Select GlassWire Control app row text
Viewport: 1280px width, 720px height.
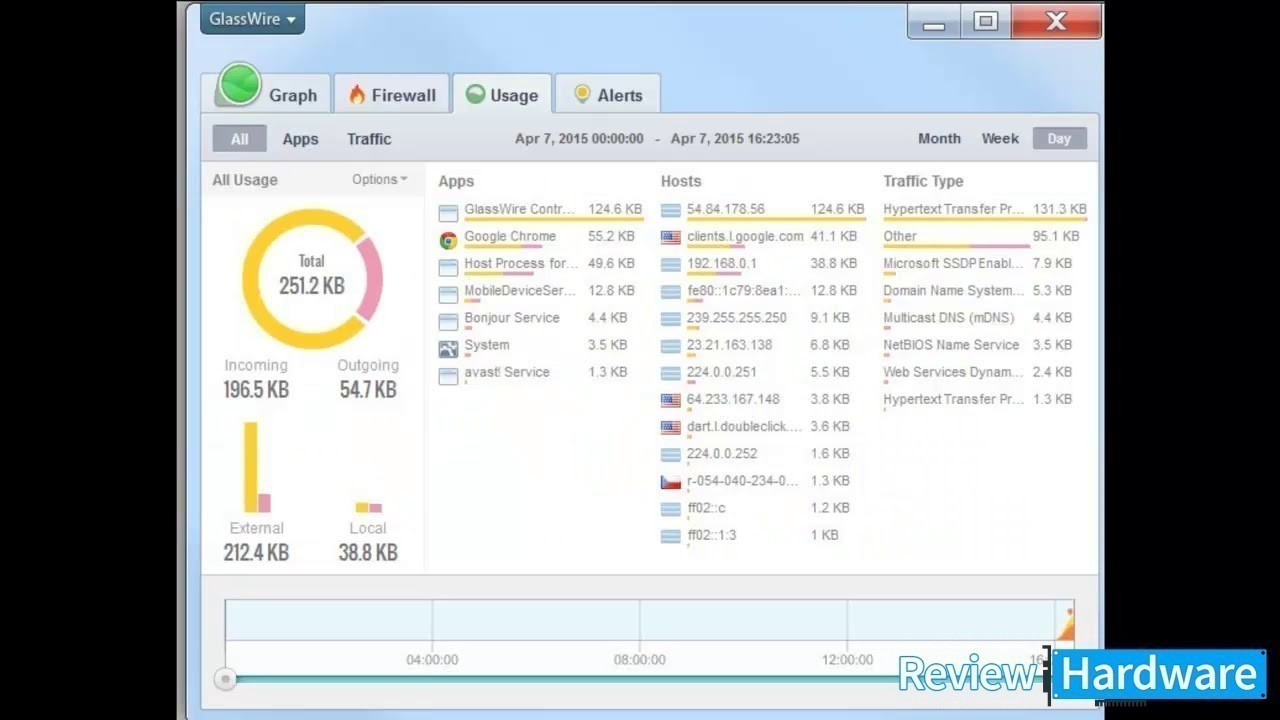[520, 209]
